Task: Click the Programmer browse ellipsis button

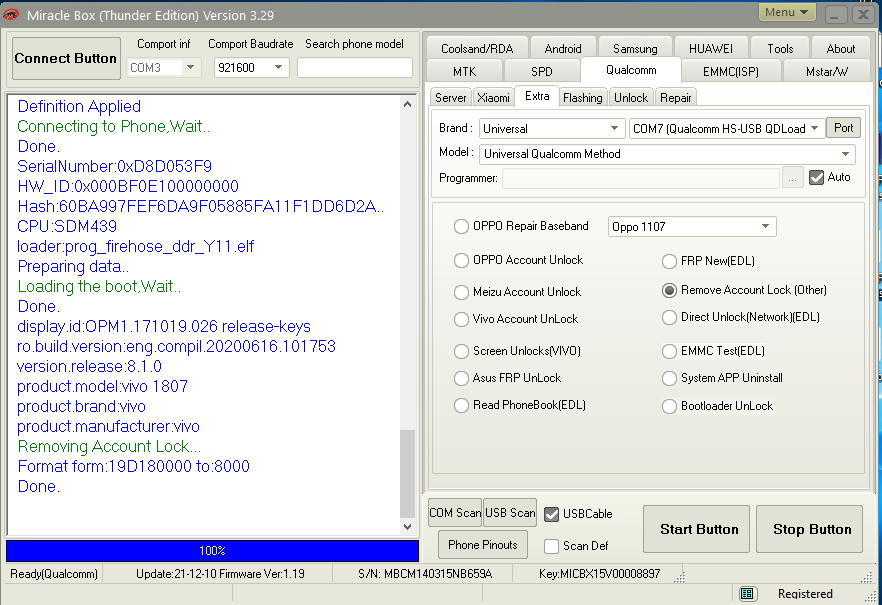Action: pyautogui.click(x=793, y=178)
